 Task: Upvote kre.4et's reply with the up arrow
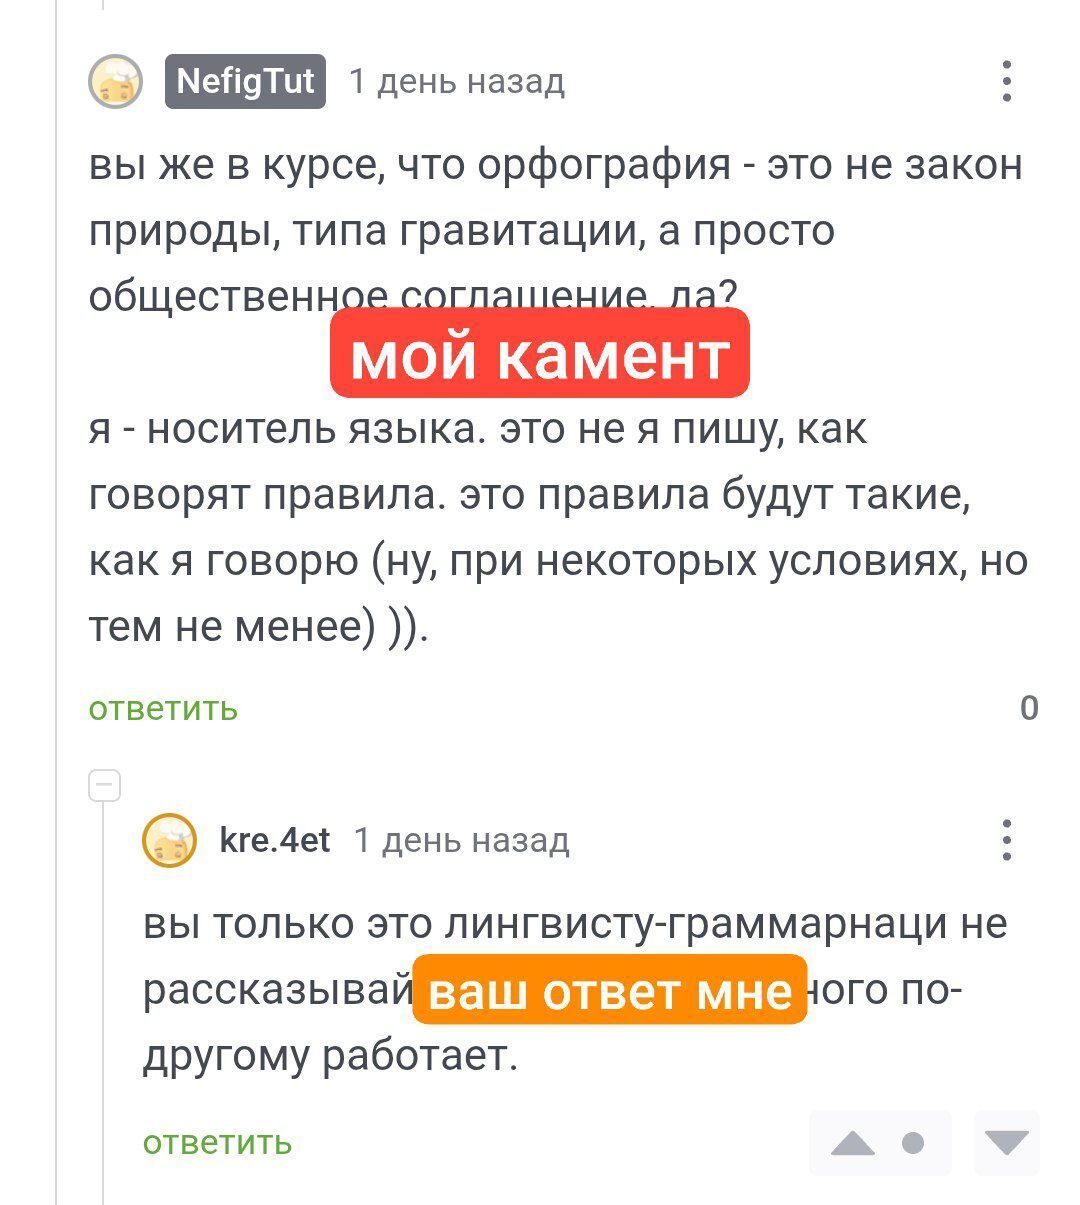(x=852, y=1143)
